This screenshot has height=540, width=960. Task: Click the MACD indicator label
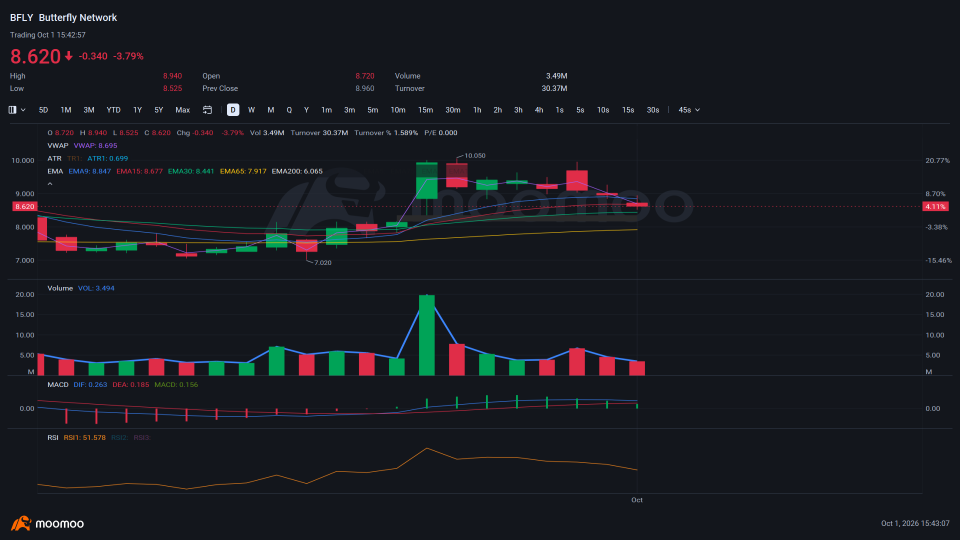click(58, 385)
